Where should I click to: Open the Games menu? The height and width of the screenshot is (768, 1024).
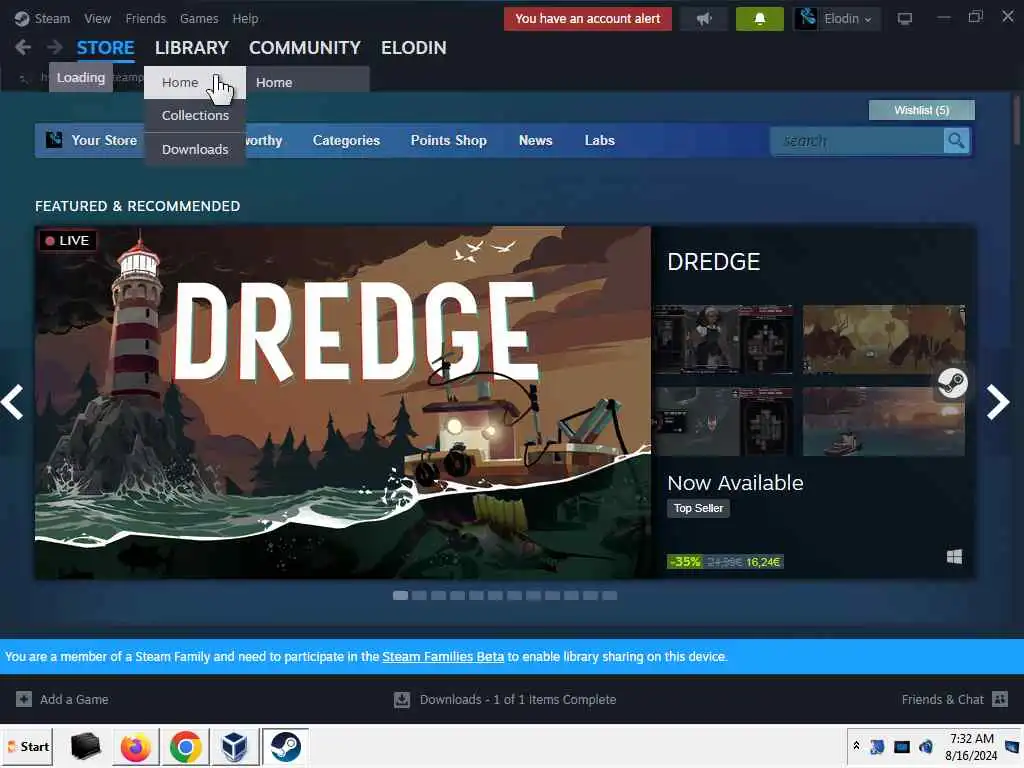pos(199,18)
